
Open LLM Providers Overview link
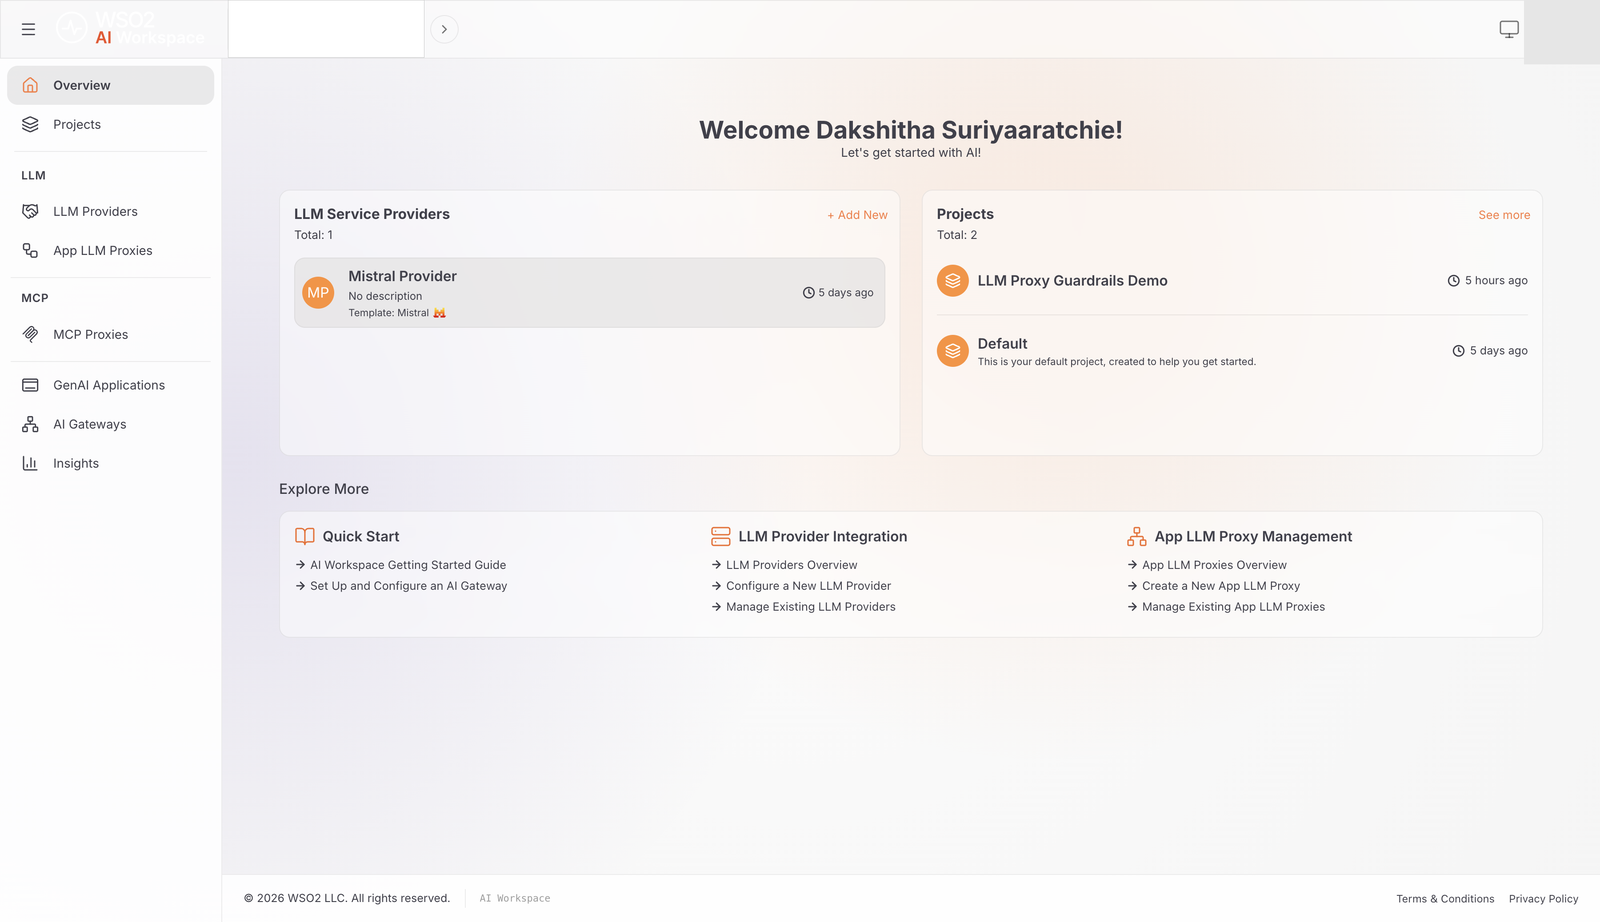(x=791, y=565)
